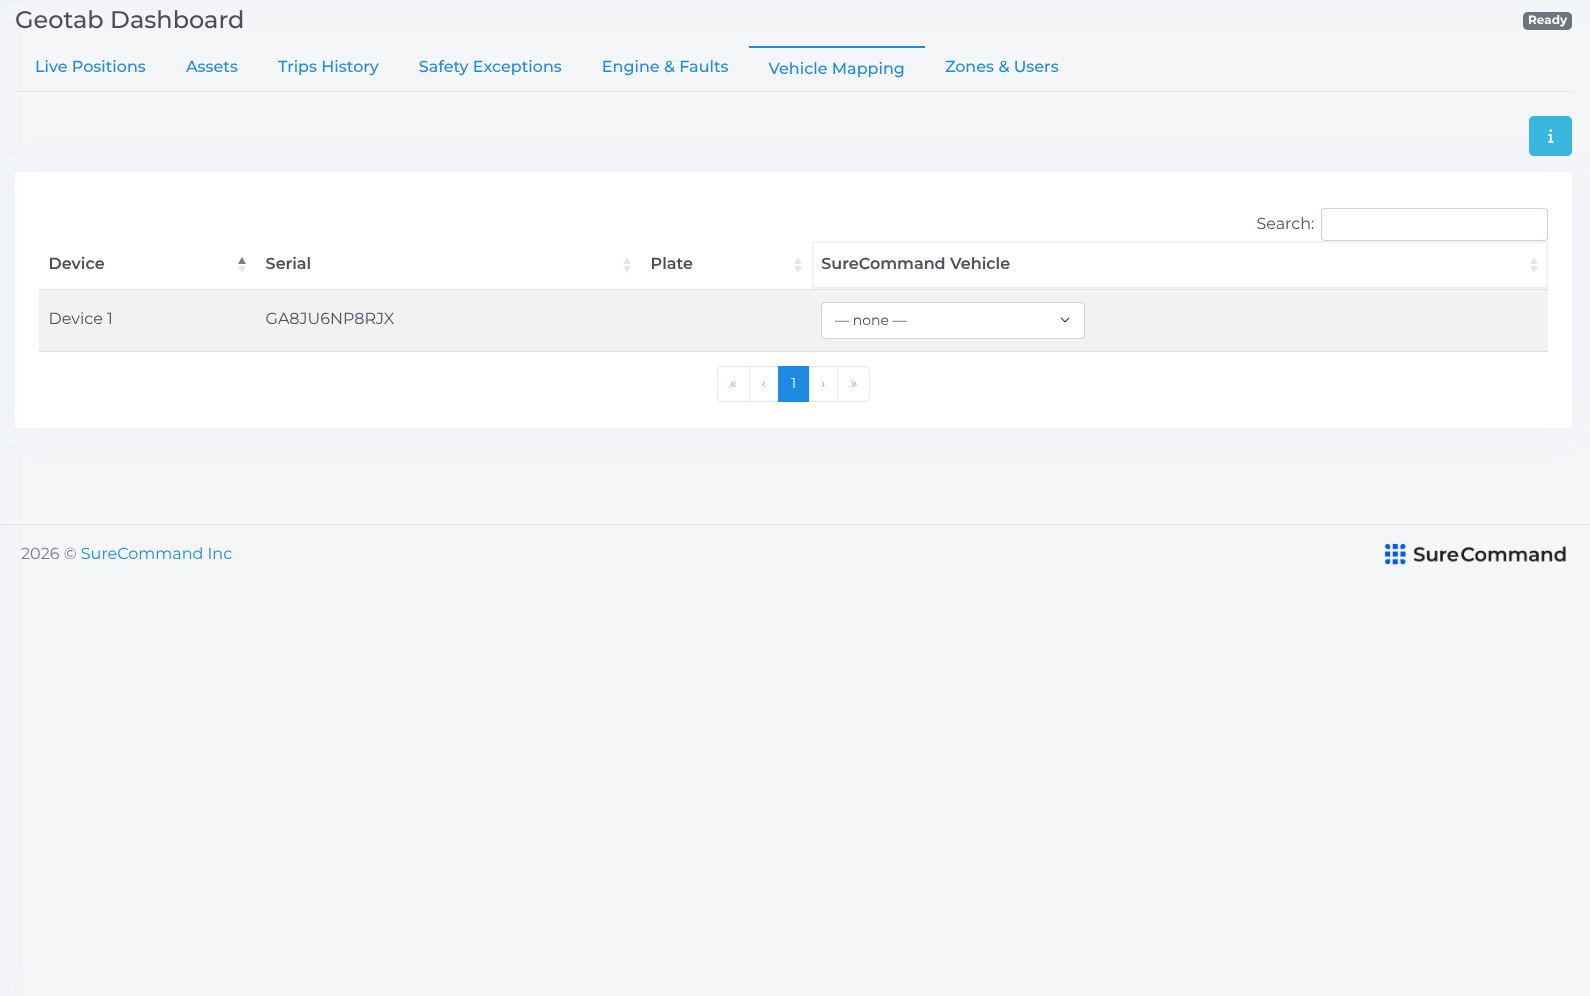Open the Zones & Users tab
This screenshot has height=996, width=1590.
click(1001, 66)
